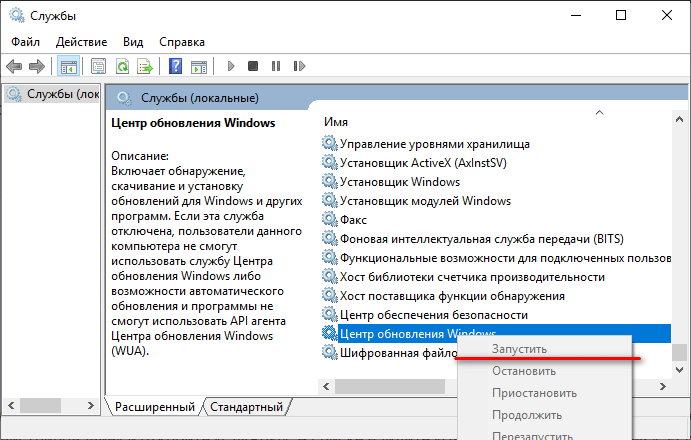Click gear icon beside Установщик модулей Windows
The width and height of the screenshot is (691, 440).
tap(329, 200)
